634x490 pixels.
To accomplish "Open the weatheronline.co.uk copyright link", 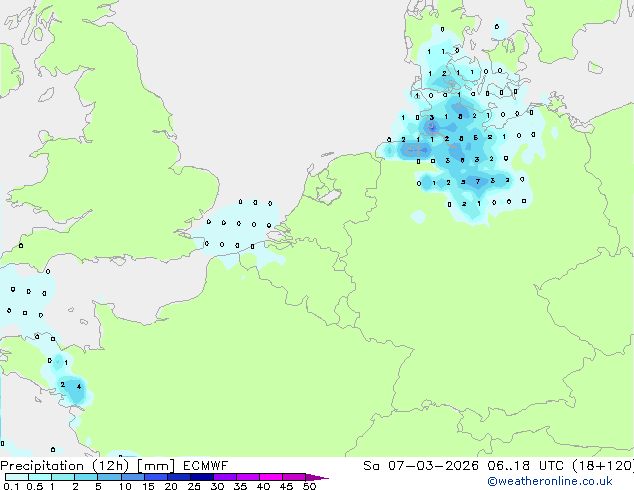I will 549,481.
